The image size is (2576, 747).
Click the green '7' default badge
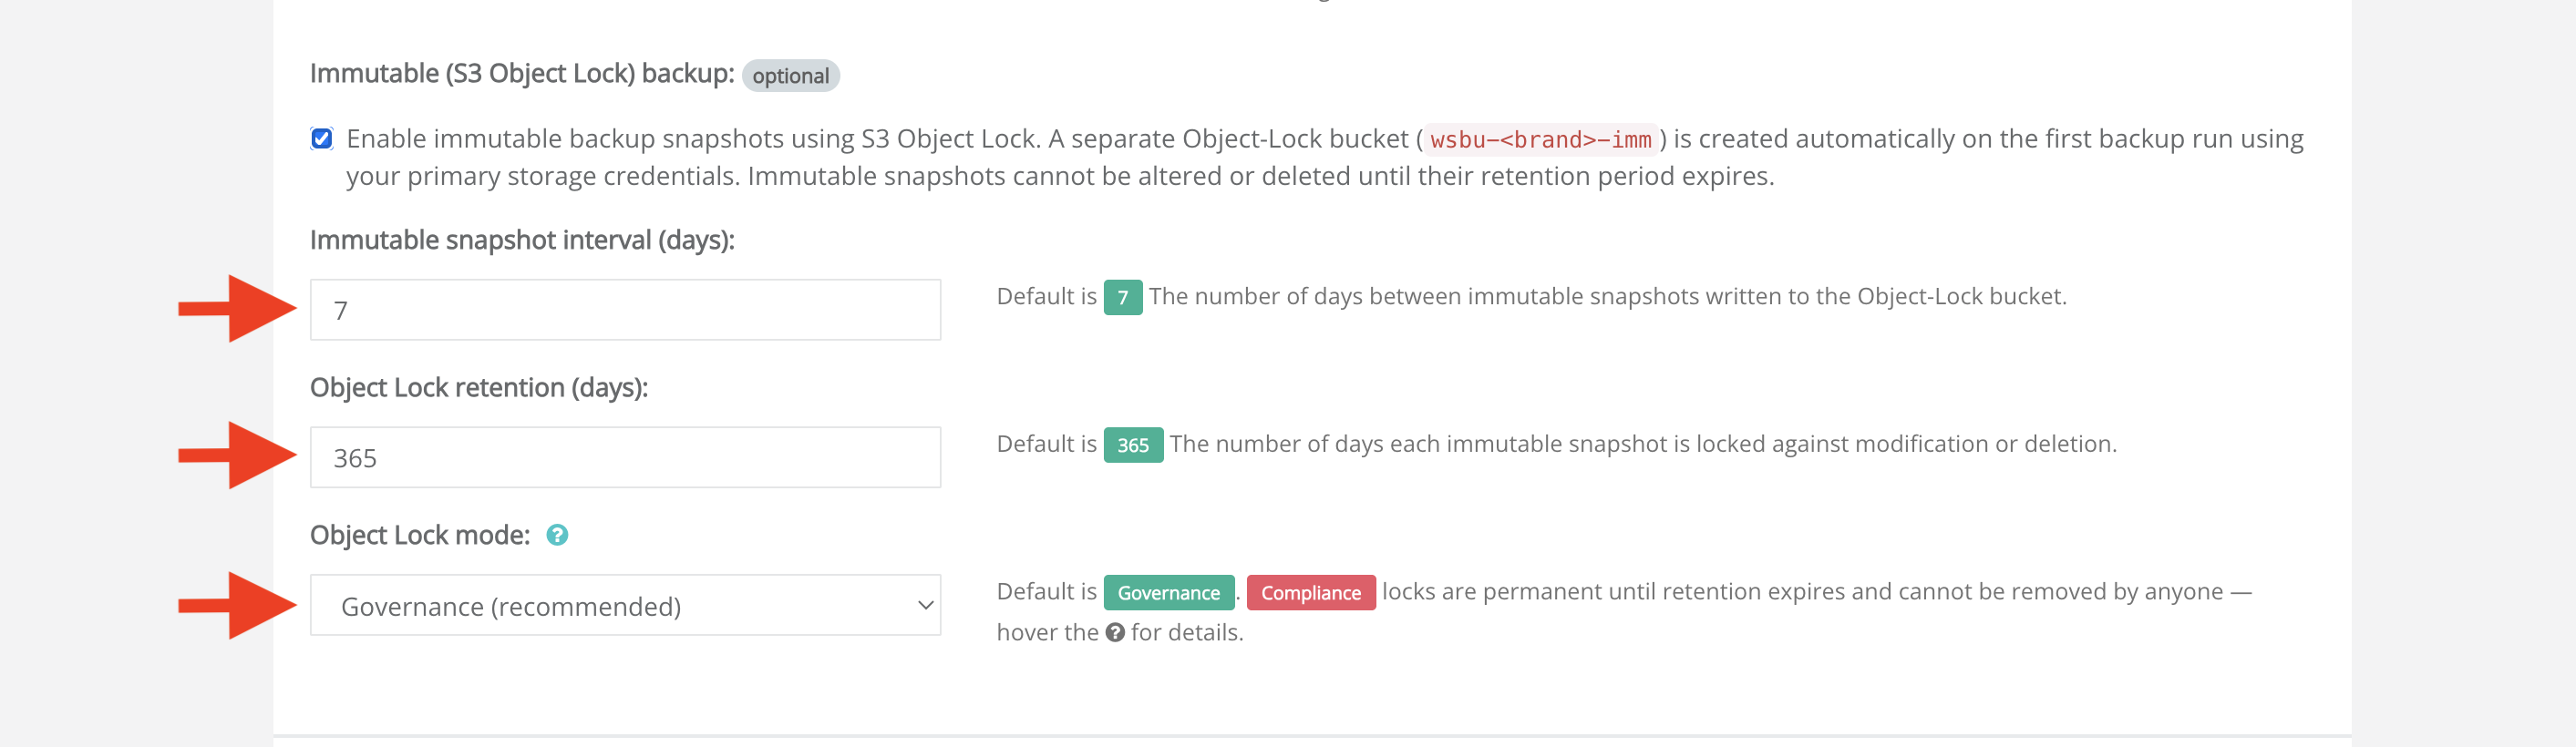[1123, 297]
